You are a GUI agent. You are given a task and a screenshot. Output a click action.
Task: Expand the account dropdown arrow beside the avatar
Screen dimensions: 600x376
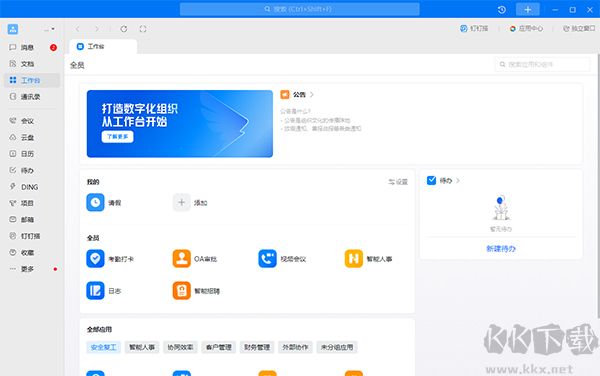tap(53, 29)
